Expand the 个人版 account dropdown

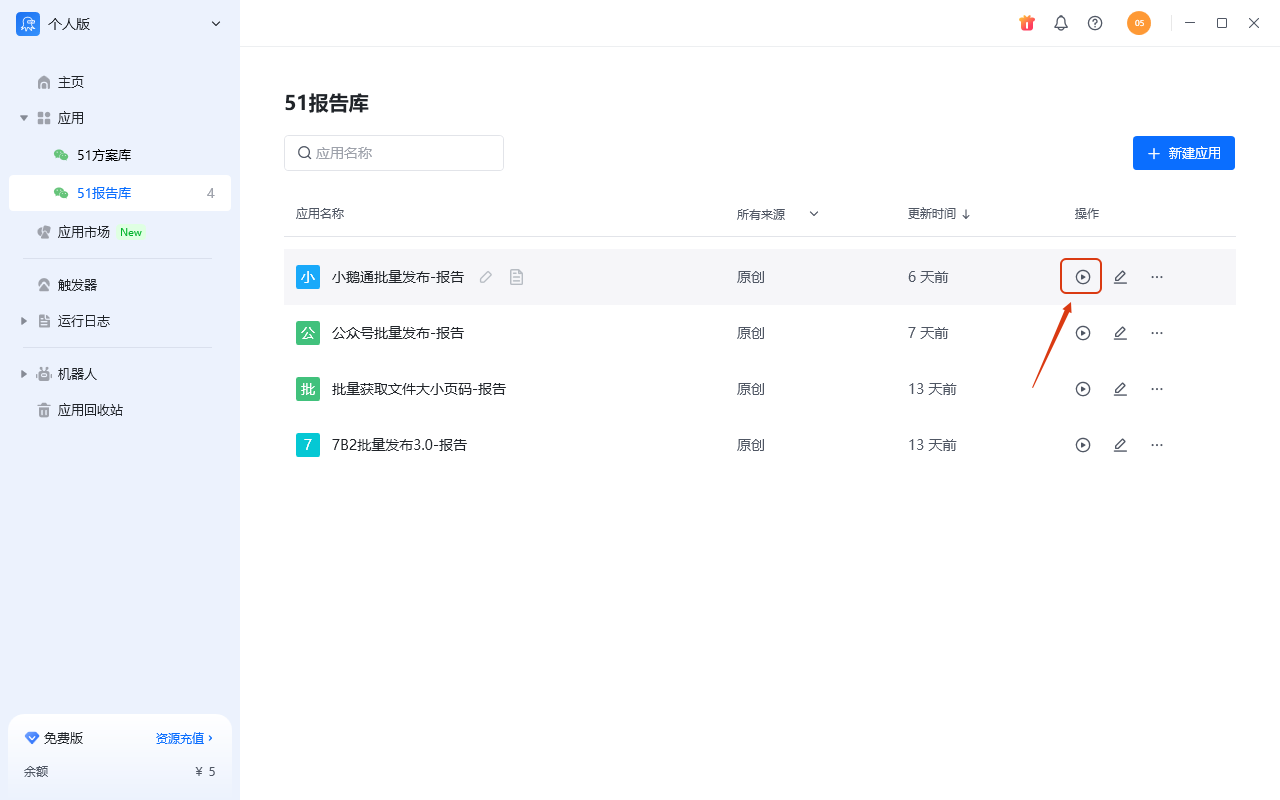pos(215,23)
